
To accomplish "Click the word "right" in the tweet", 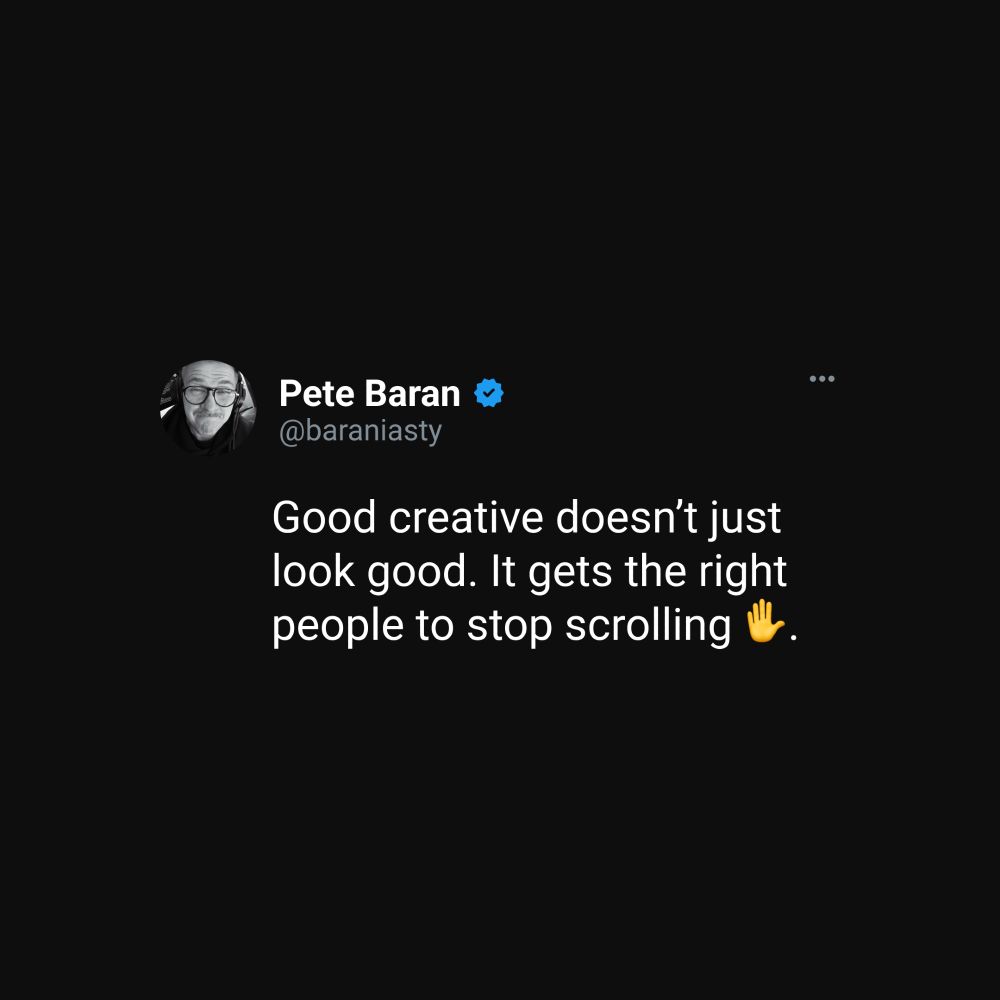I will point(742,572).
